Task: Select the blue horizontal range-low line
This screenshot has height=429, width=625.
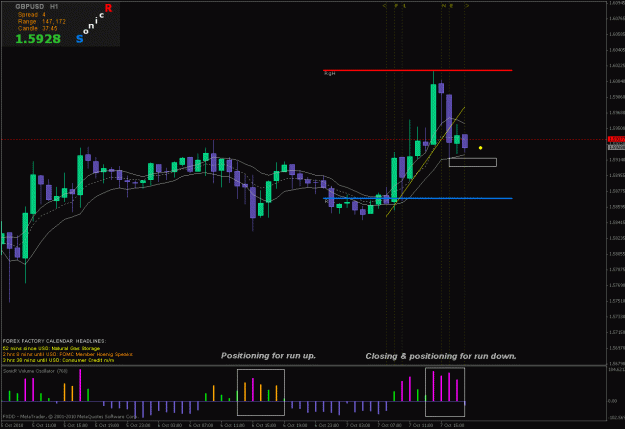Action: (417, 198)
